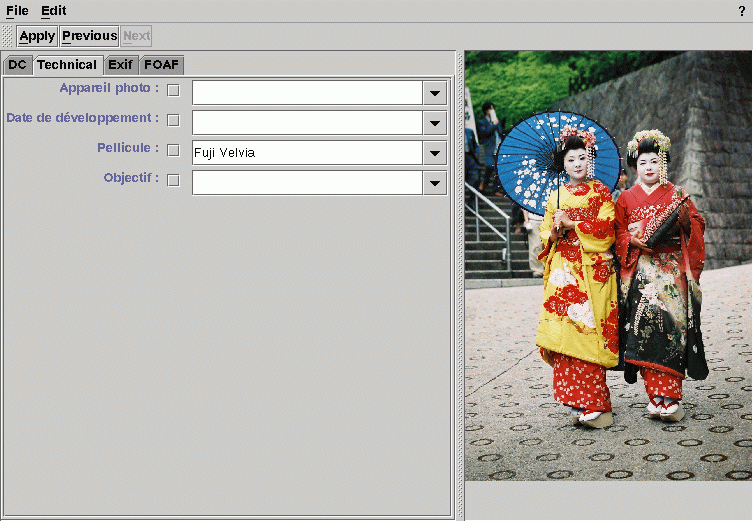The height and width of the screenshot is (521, 753).
Task: Click the question mark help icon
Action: (x=741, y=11)
